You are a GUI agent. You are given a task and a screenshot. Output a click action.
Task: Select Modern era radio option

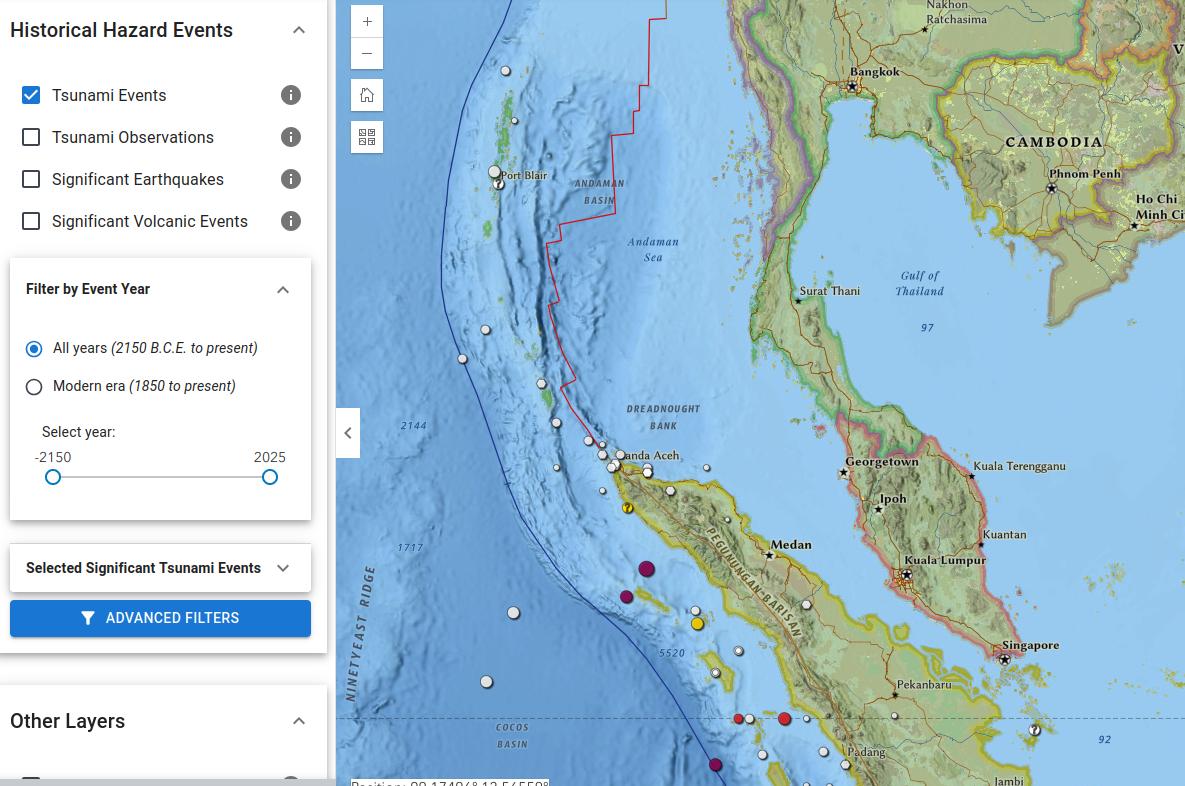[34, 387]
